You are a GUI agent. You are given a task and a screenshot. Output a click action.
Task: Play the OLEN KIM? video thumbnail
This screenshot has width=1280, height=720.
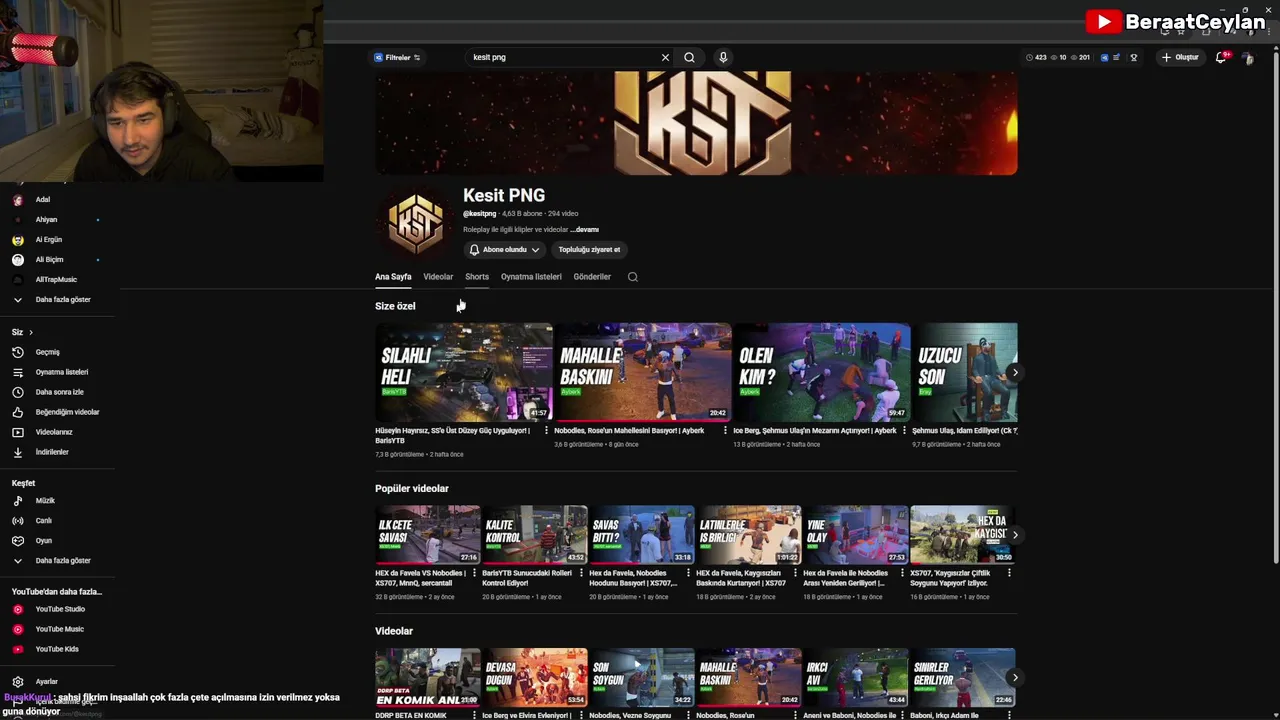[822, 372]
